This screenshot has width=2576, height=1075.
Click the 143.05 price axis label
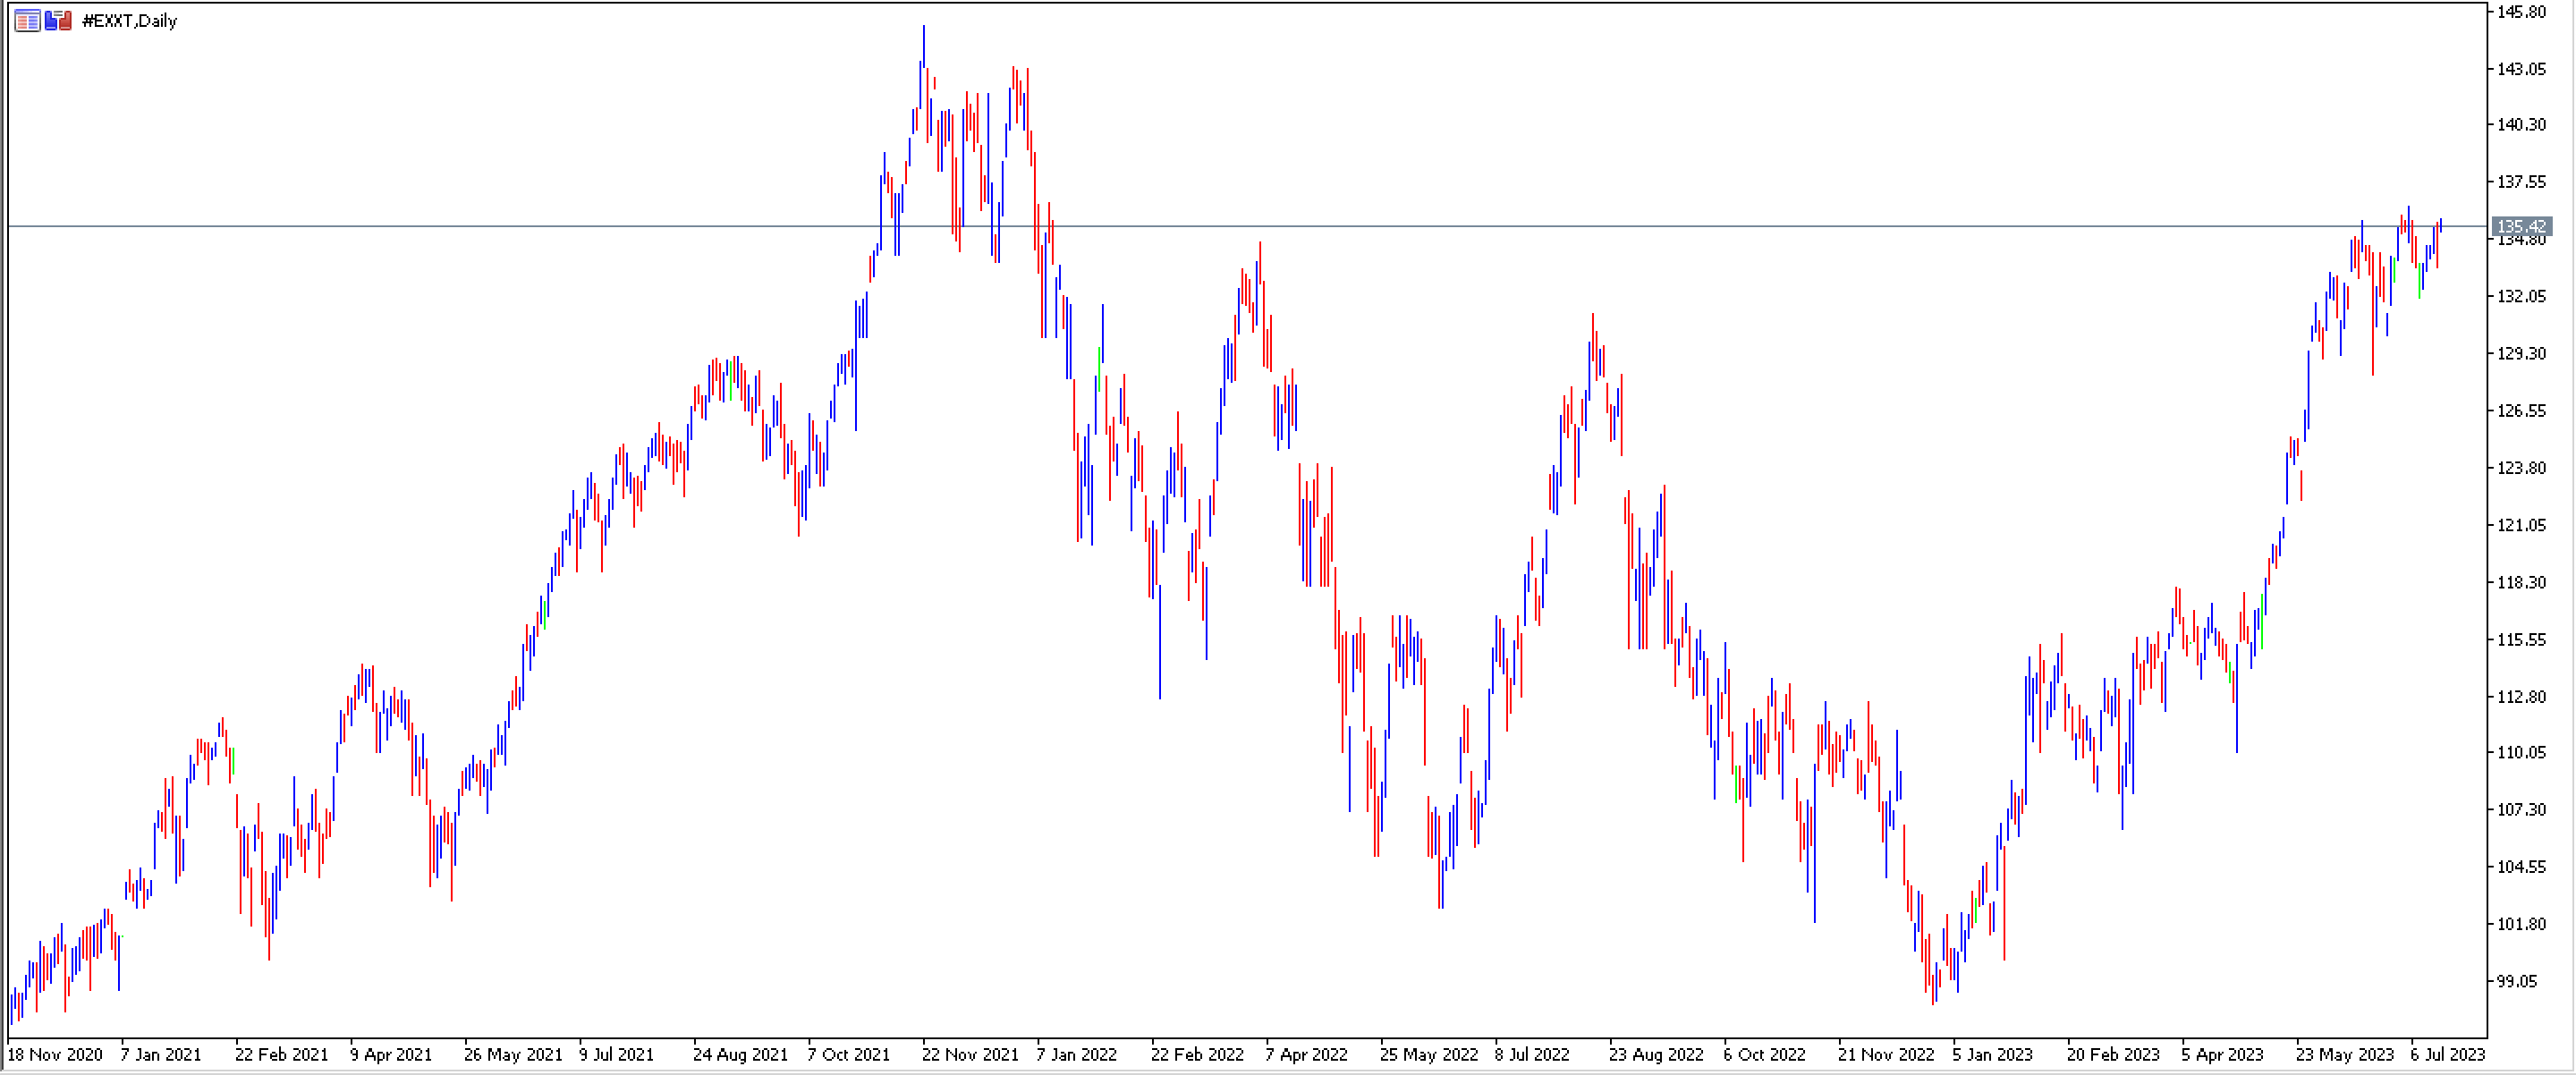[2522, 69]
